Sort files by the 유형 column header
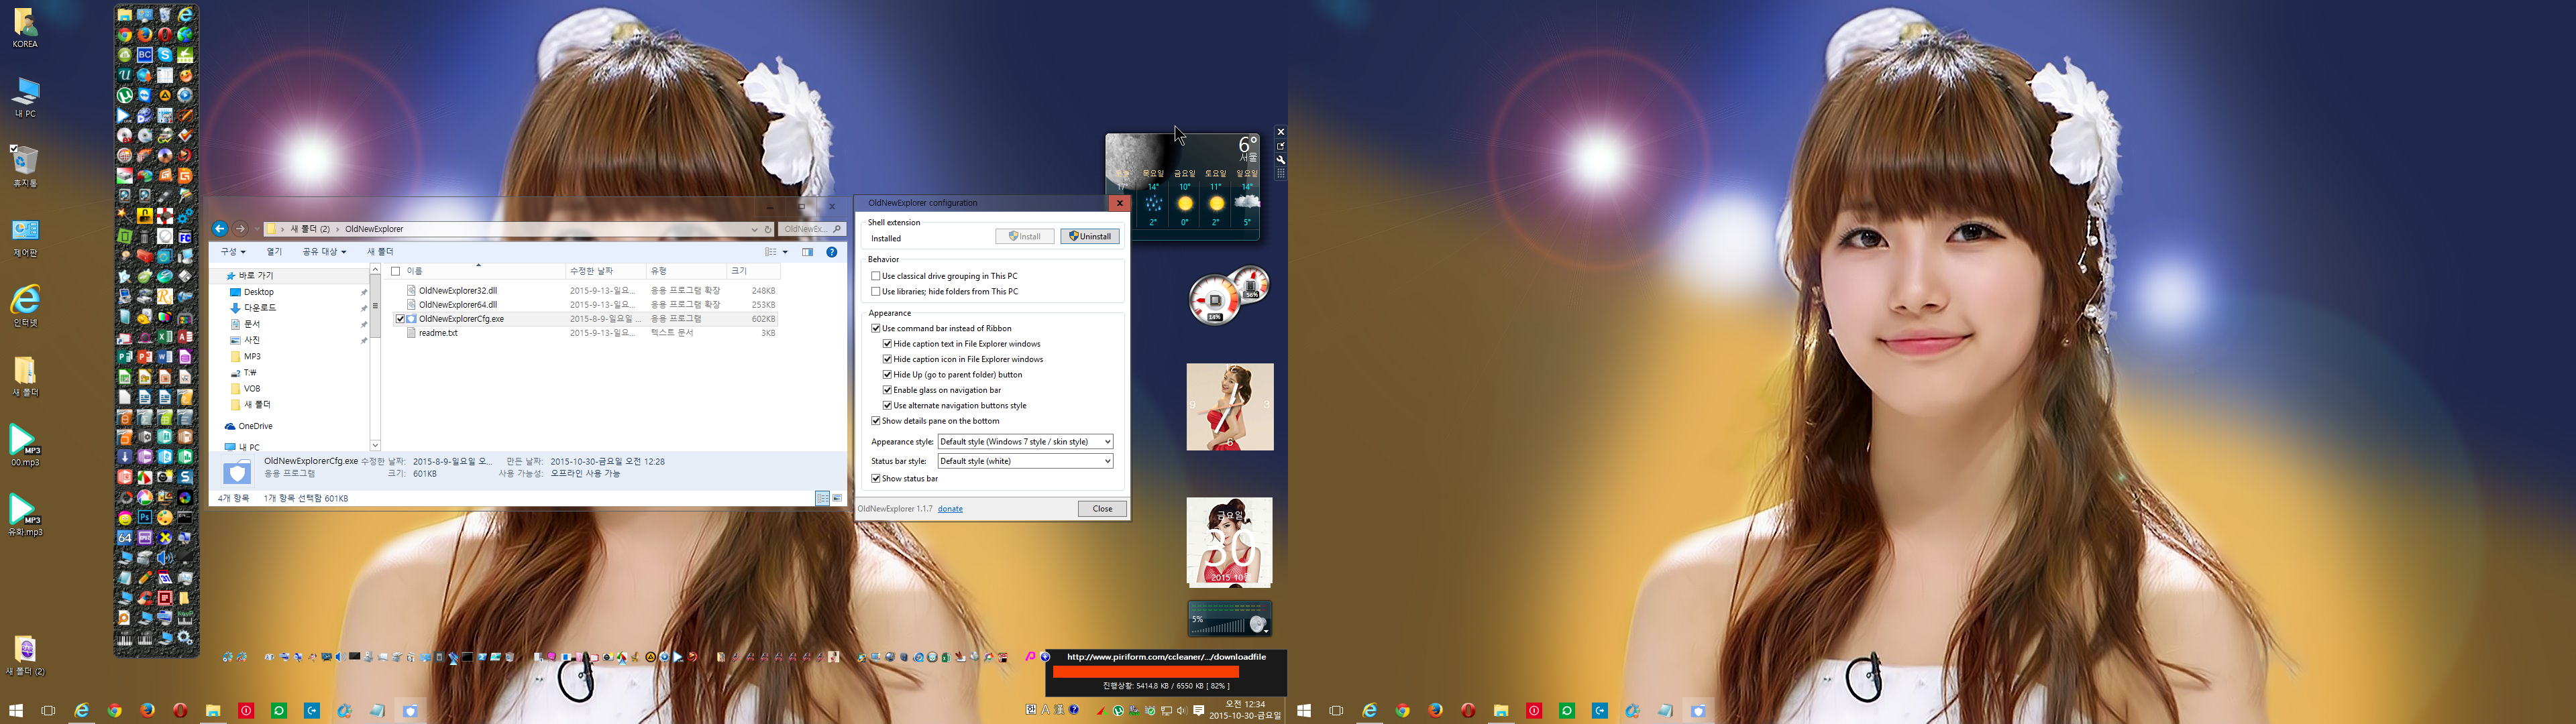2576x724 pixels. pos(687,271)
